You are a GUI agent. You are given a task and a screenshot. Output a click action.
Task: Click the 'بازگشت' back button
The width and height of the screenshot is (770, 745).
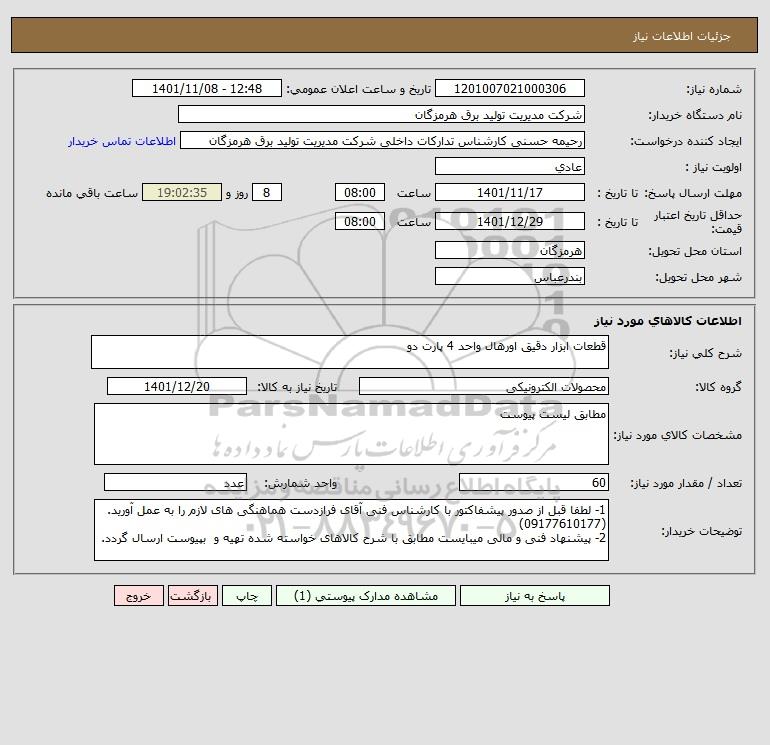click(192, 596)
